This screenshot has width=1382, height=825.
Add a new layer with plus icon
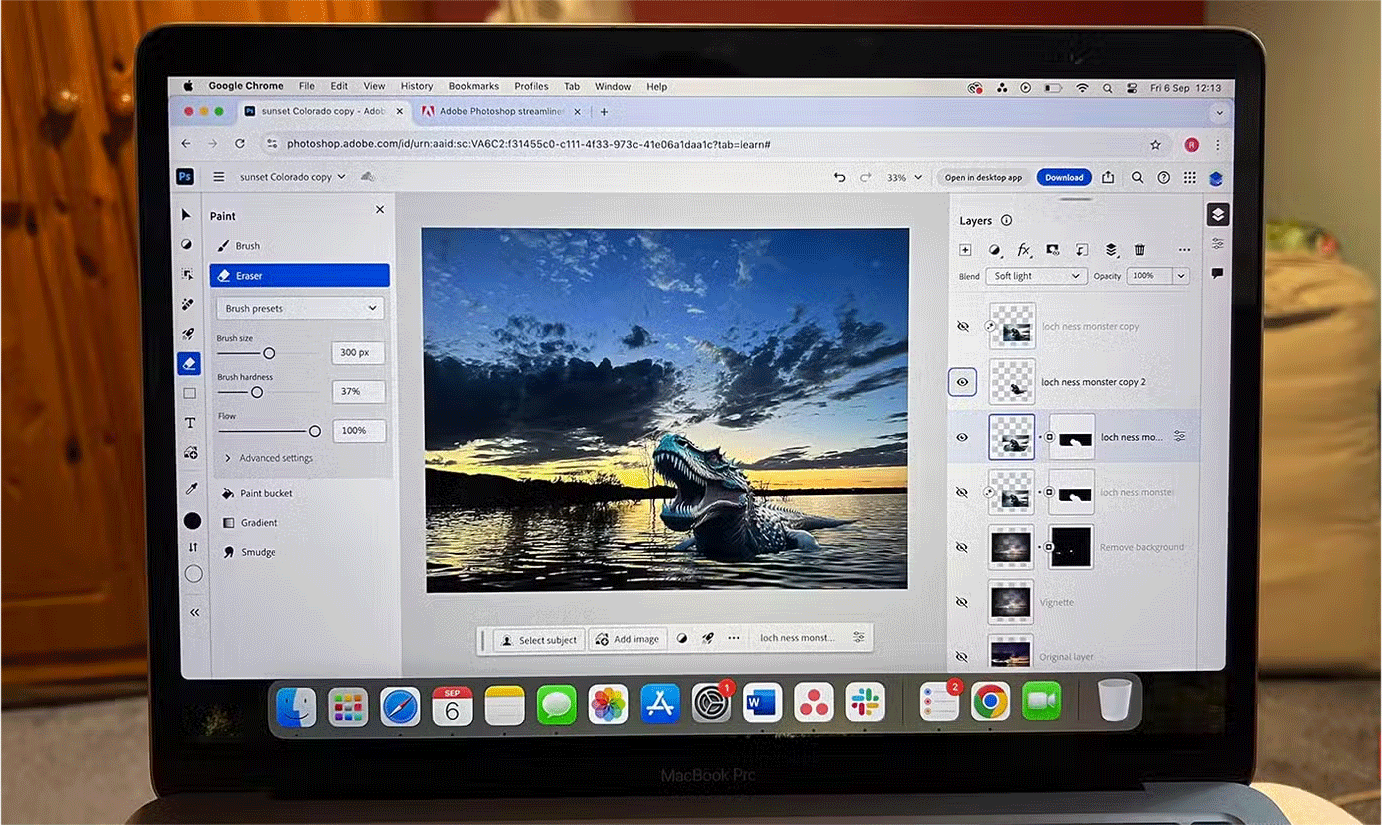(965, 250)
